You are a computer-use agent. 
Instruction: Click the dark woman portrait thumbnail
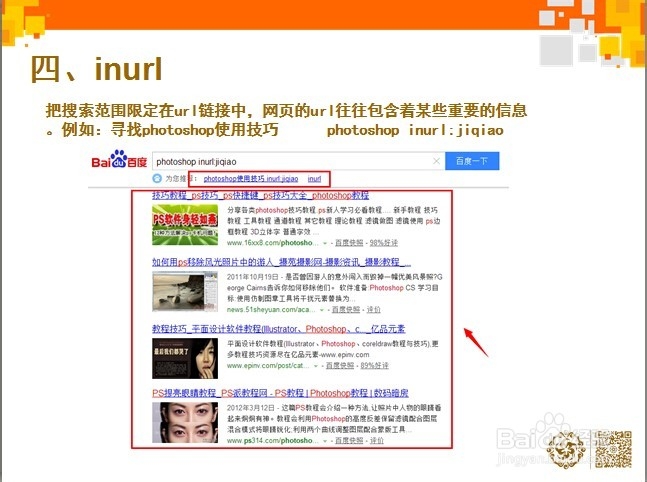click(x=185, y=358)
